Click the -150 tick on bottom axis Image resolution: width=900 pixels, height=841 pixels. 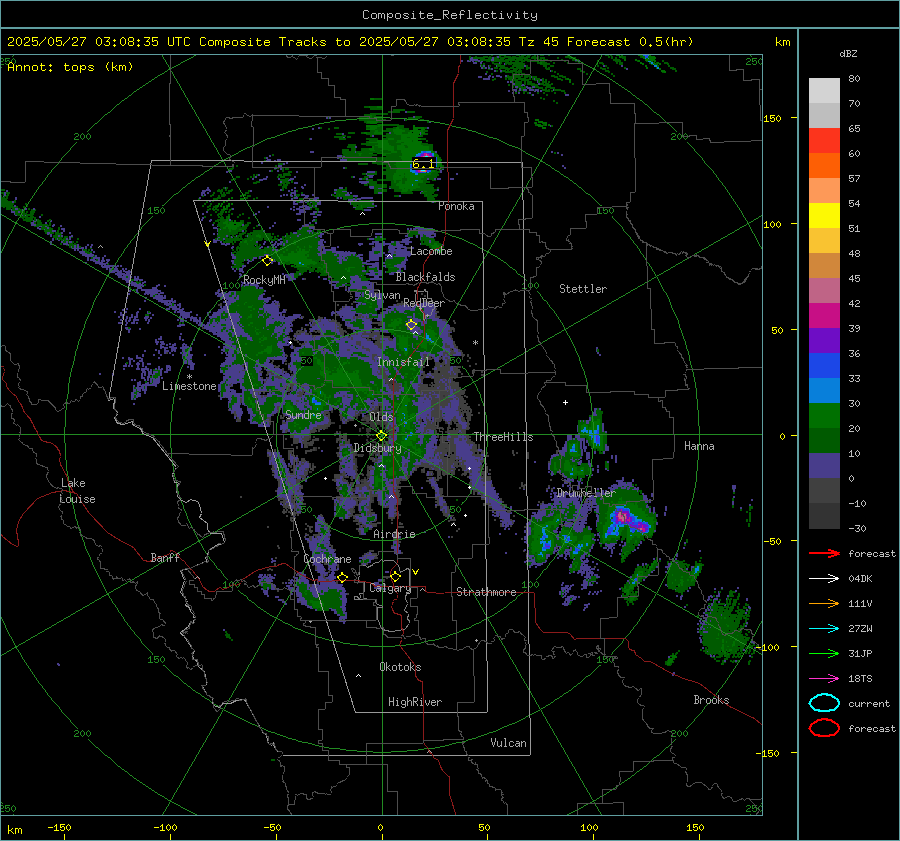click(59, 827)
